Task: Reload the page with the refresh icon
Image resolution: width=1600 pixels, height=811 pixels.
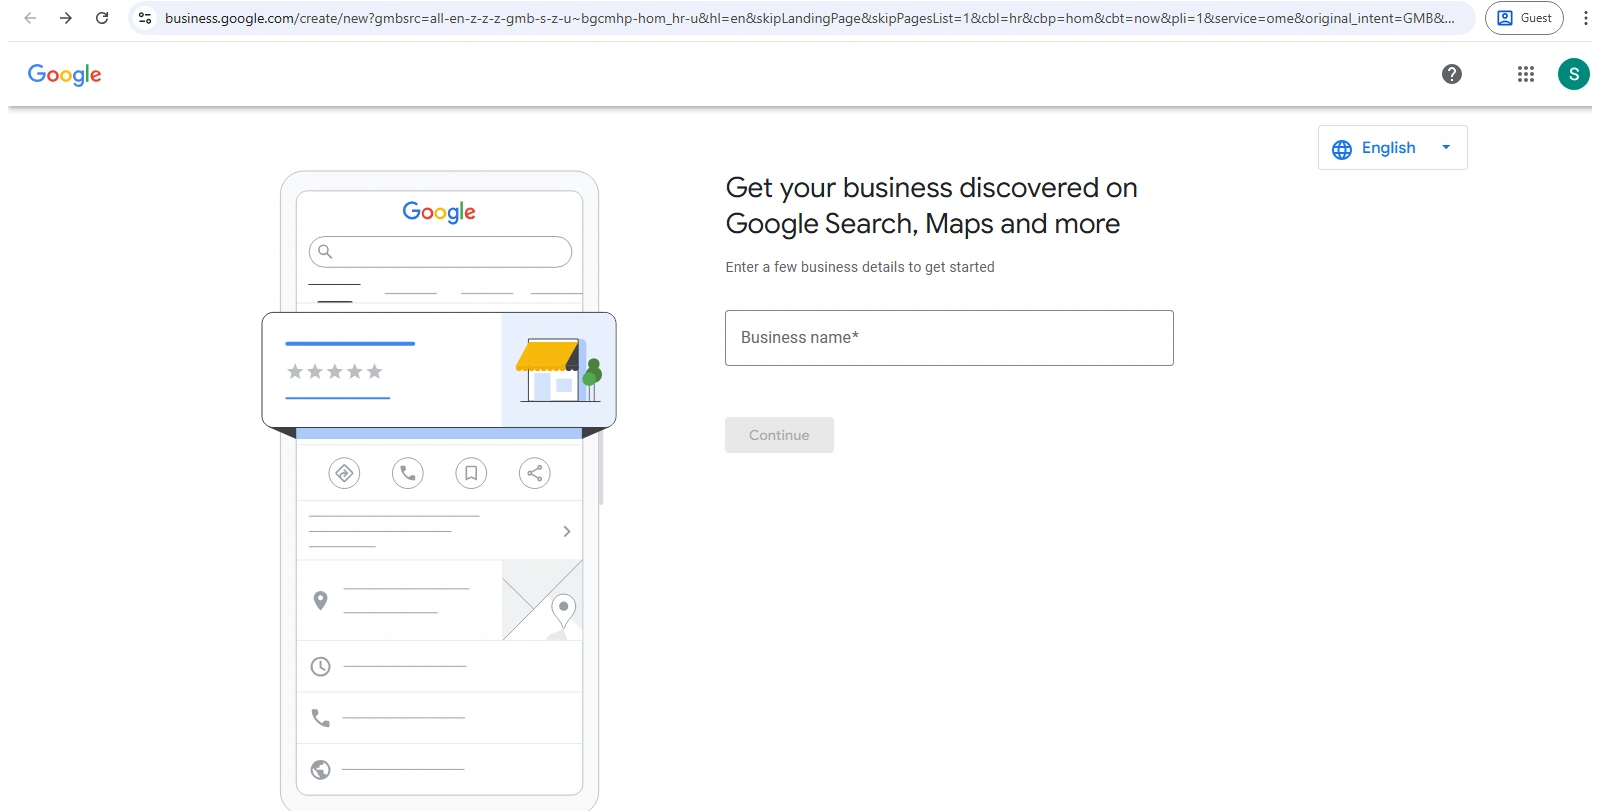Action: pos(102,18)
